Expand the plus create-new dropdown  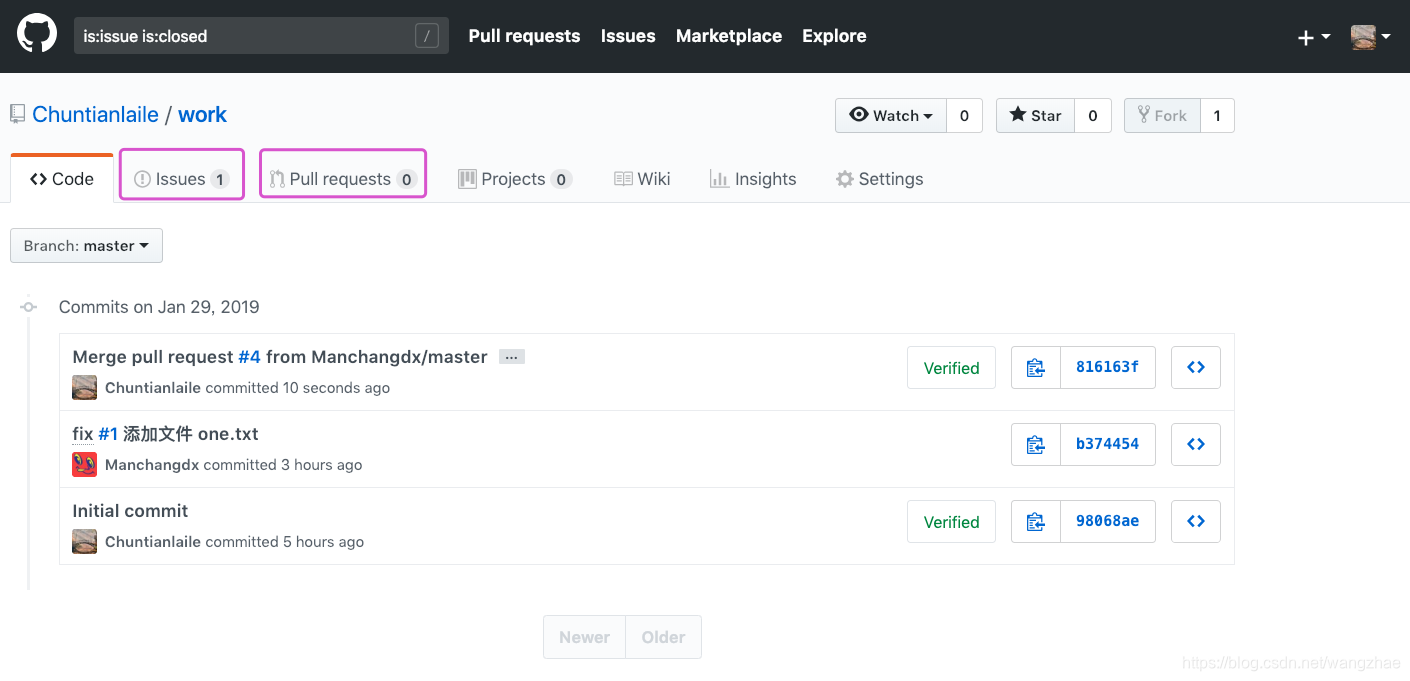point(1313,37)
